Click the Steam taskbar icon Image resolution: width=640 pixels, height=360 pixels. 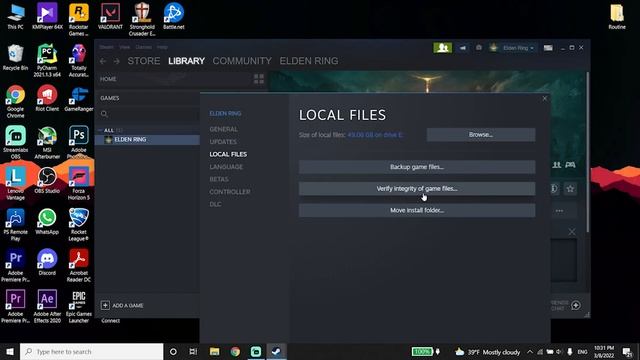tap(276, 351)
